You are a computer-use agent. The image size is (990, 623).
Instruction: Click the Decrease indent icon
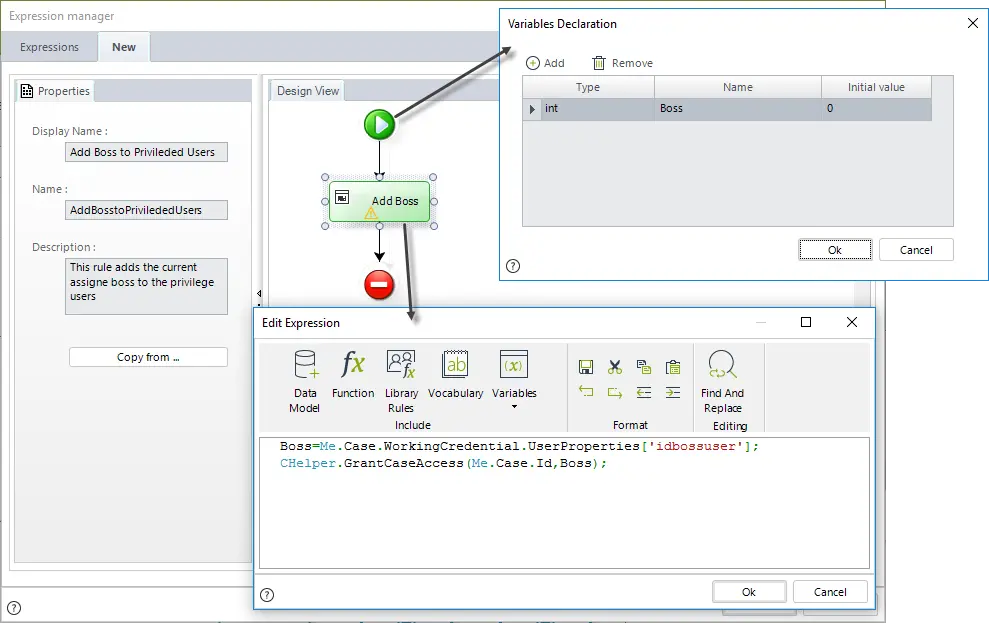pos(643,392)
